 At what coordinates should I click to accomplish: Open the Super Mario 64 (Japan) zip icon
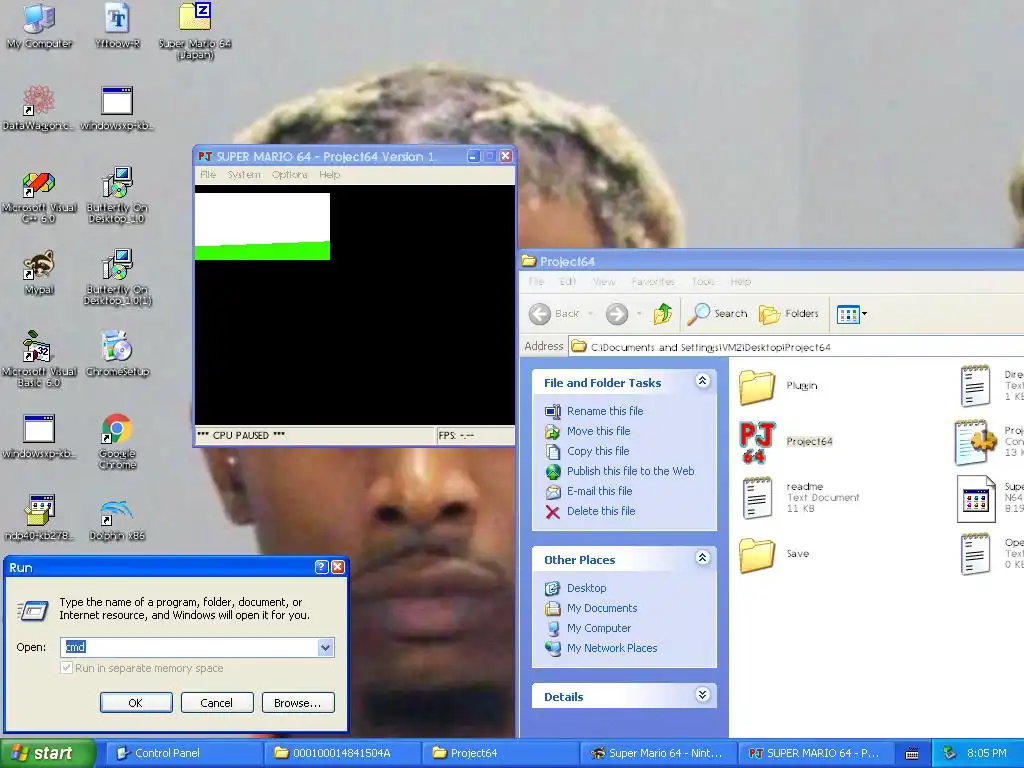(195, 30)
